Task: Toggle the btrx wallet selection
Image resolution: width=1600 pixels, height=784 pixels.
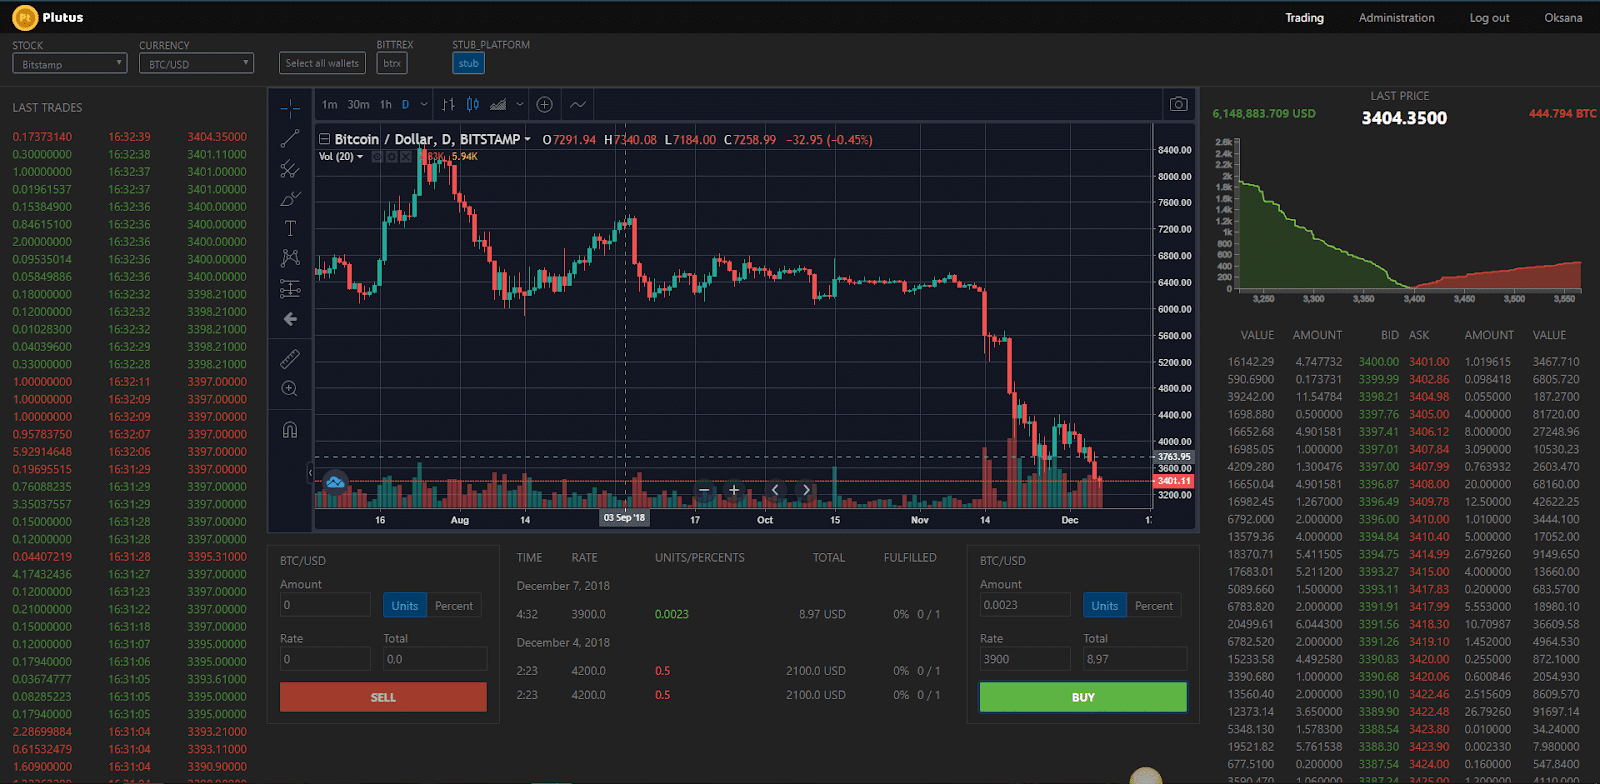Action: (392, 63)
